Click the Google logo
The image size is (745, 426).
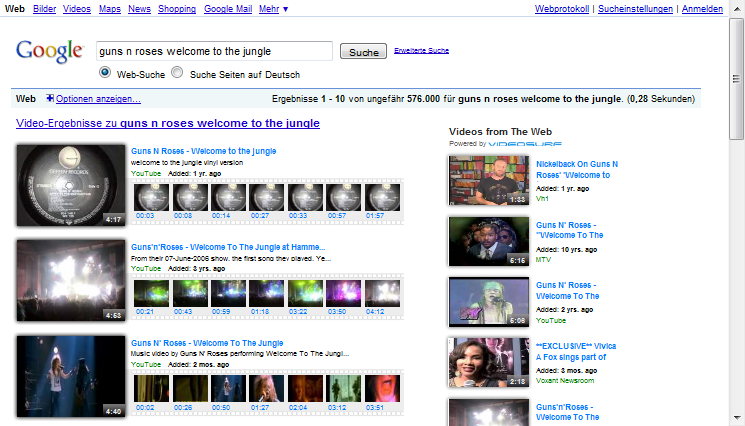point(49,51)
